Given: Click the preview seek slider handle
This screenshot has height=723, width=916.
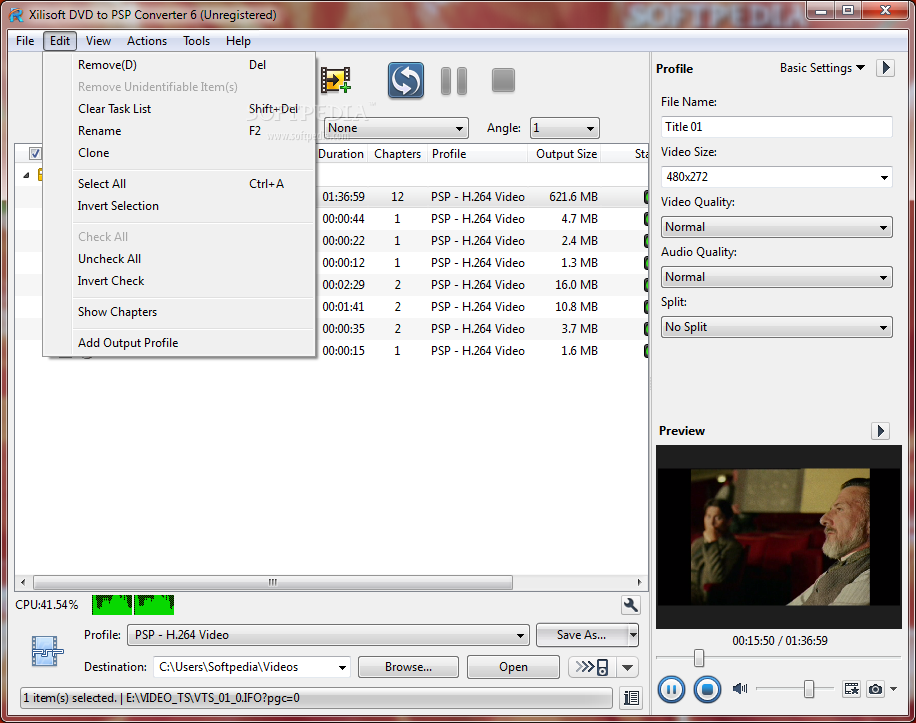Looking at the screenshot, I should (699, 658).
